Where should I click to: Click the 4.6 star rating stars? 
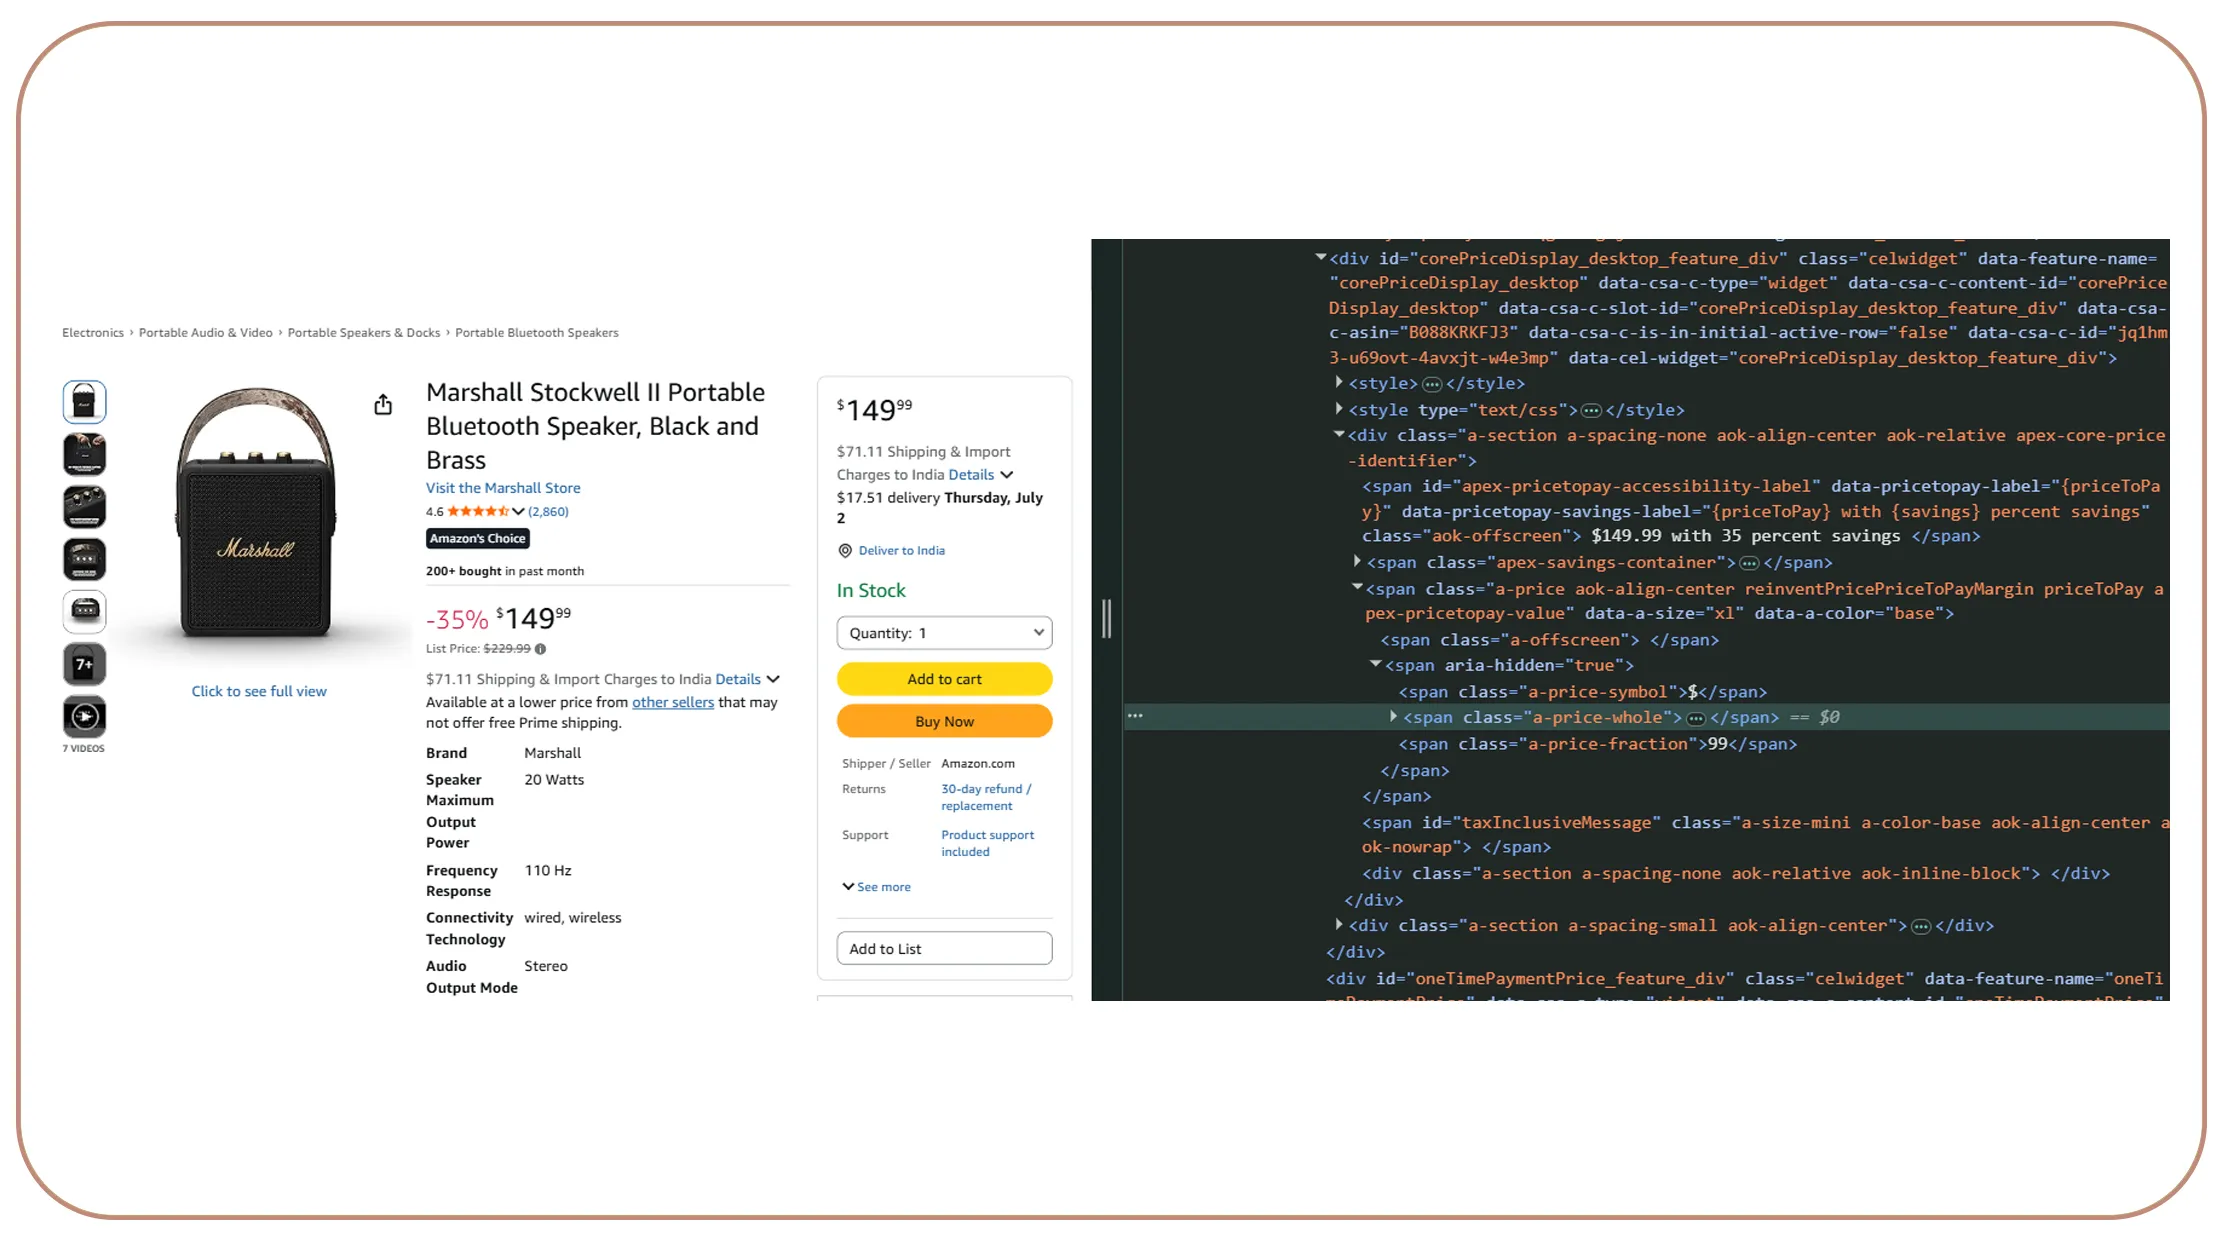click(x=478, y=512)
